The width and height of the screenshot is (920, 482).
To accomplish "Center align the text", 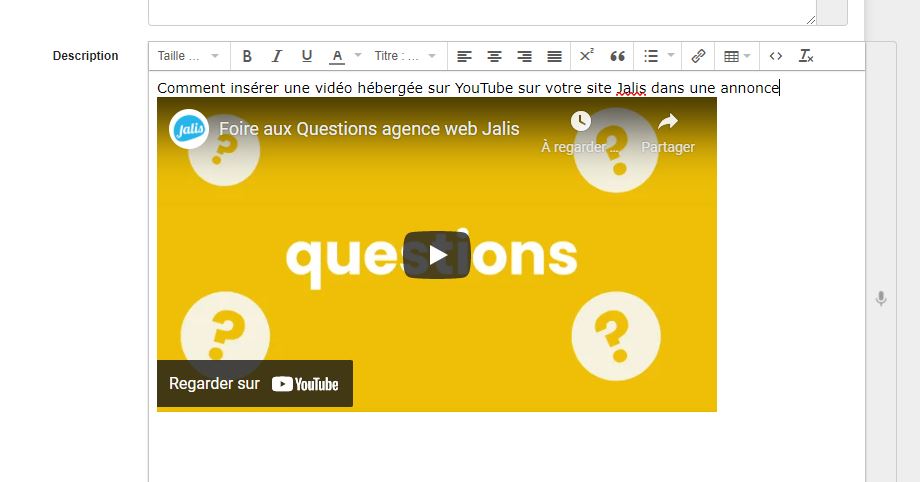I will click(x=494, y=56).
